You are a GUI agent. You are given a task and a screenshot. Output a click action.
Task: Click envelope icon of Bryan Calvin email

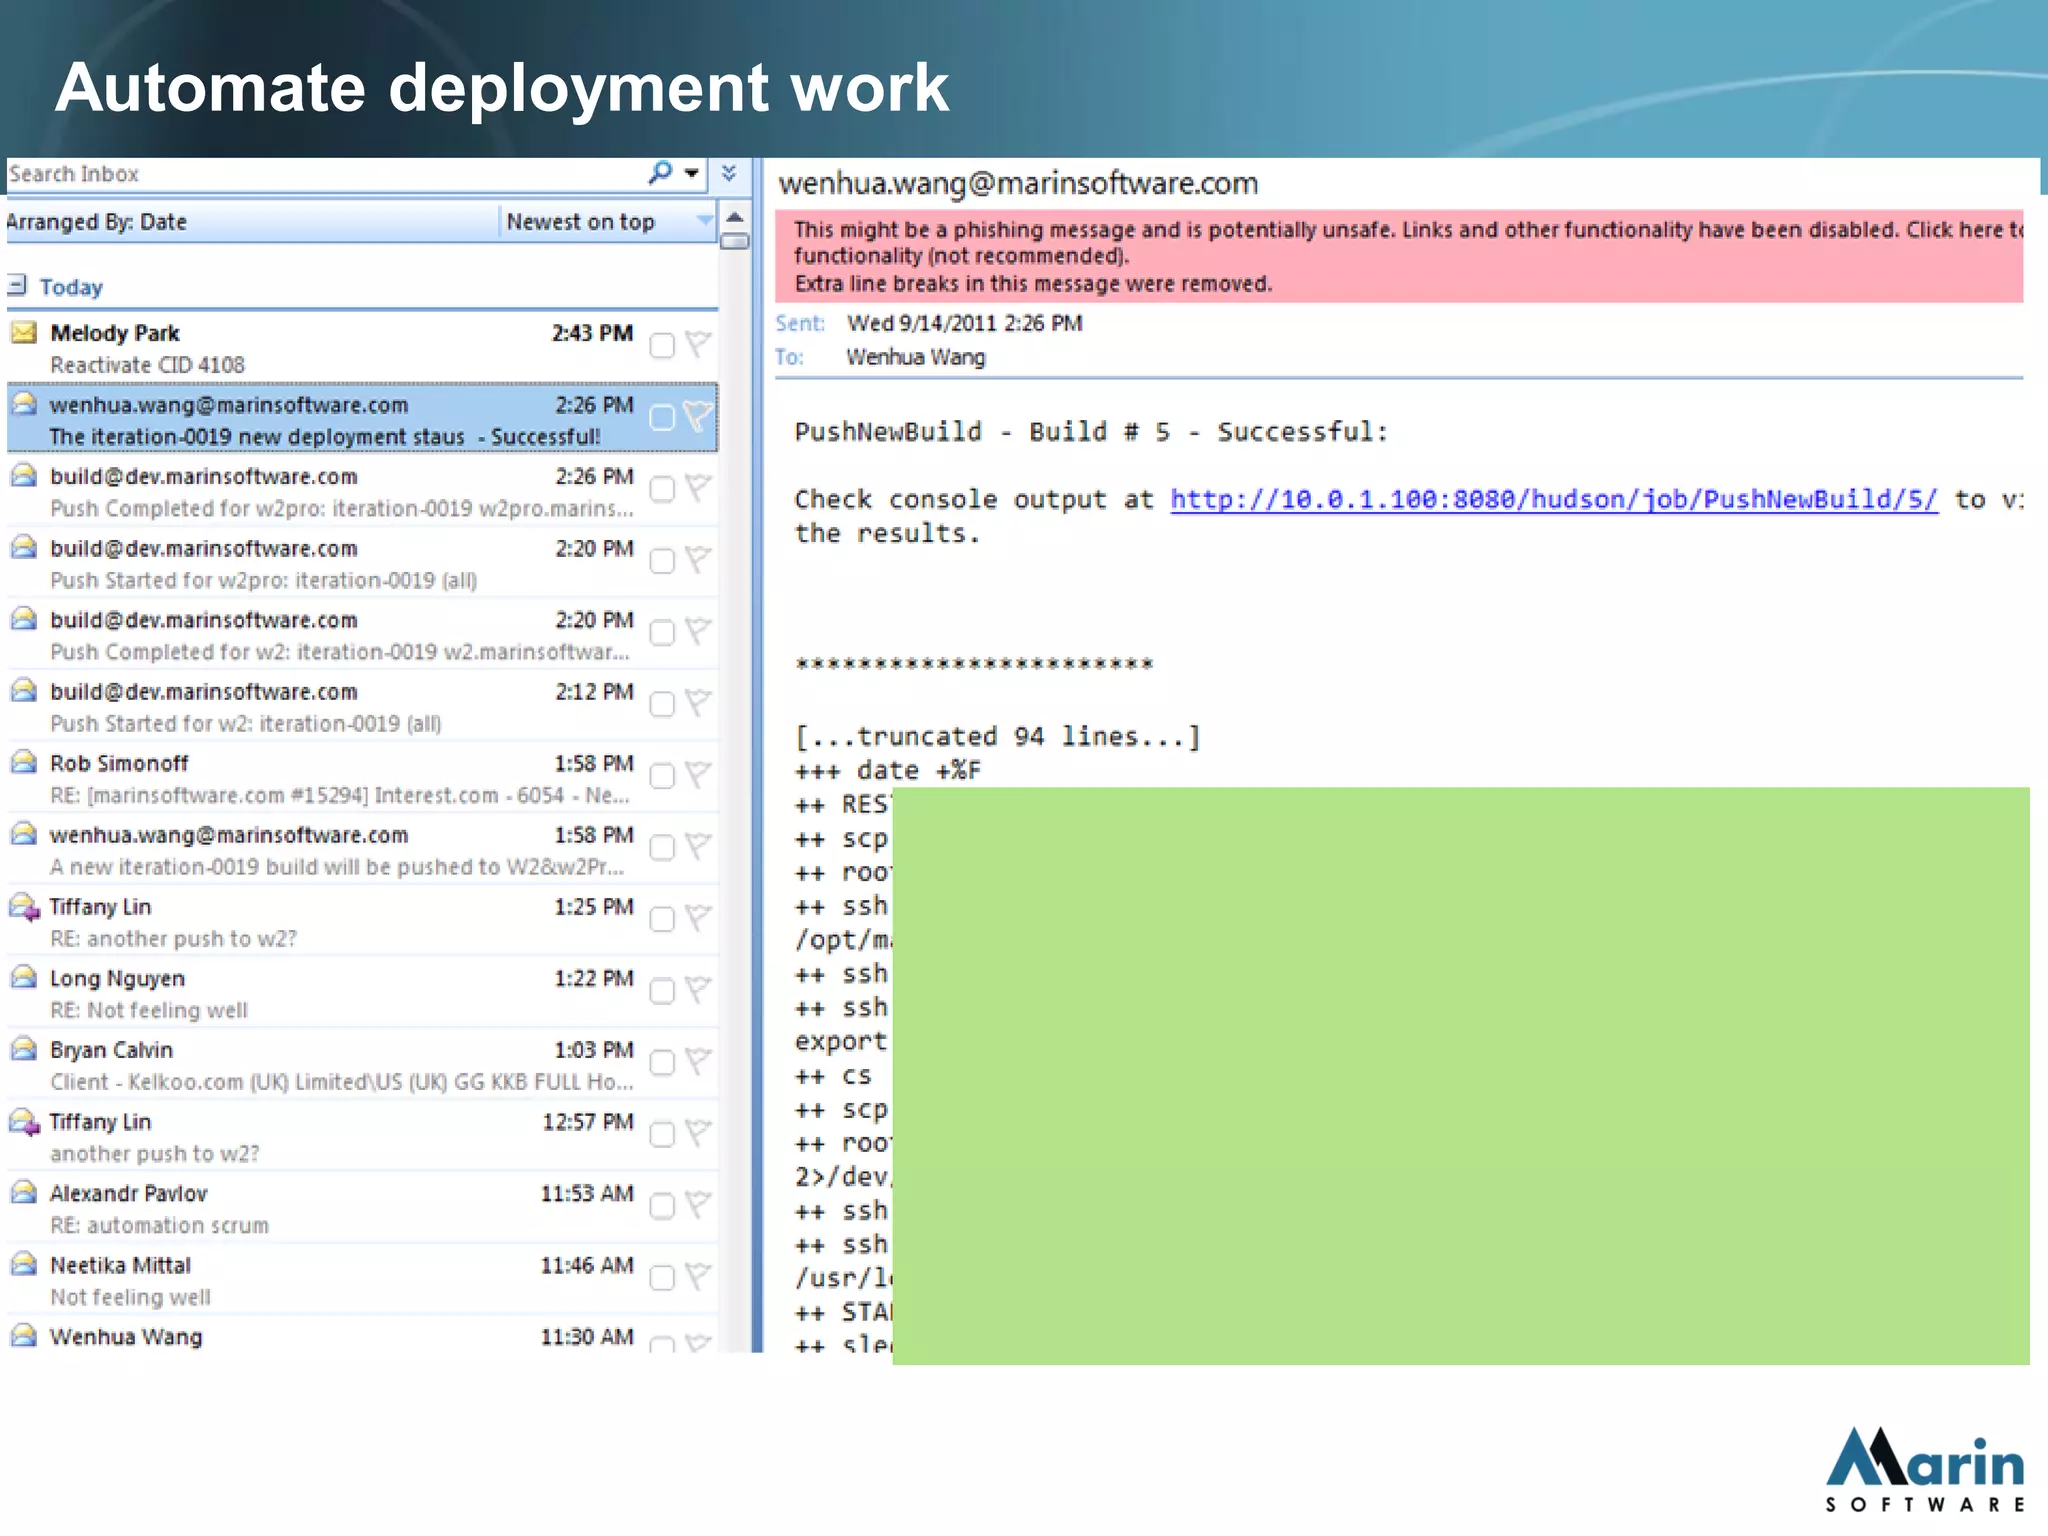pyautogui.click(x=24, y=1049)
